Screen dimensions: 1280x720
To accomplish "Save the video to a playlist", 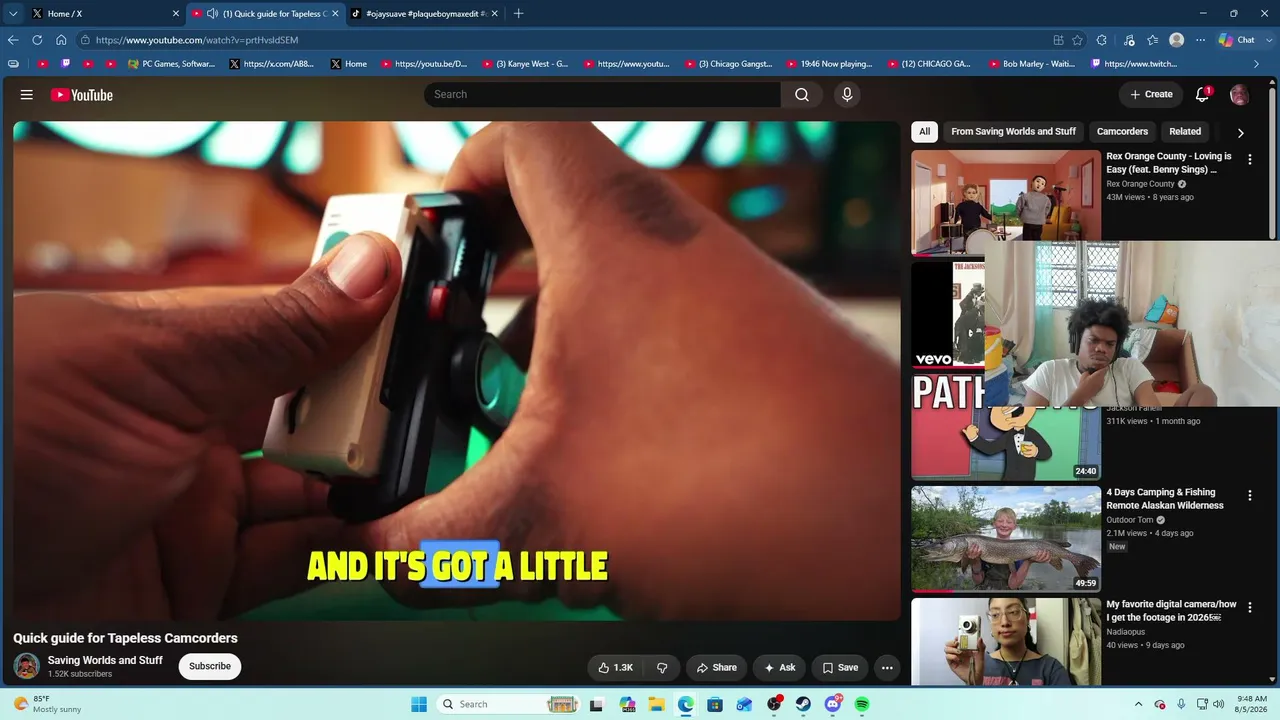I will pos(840,668).
